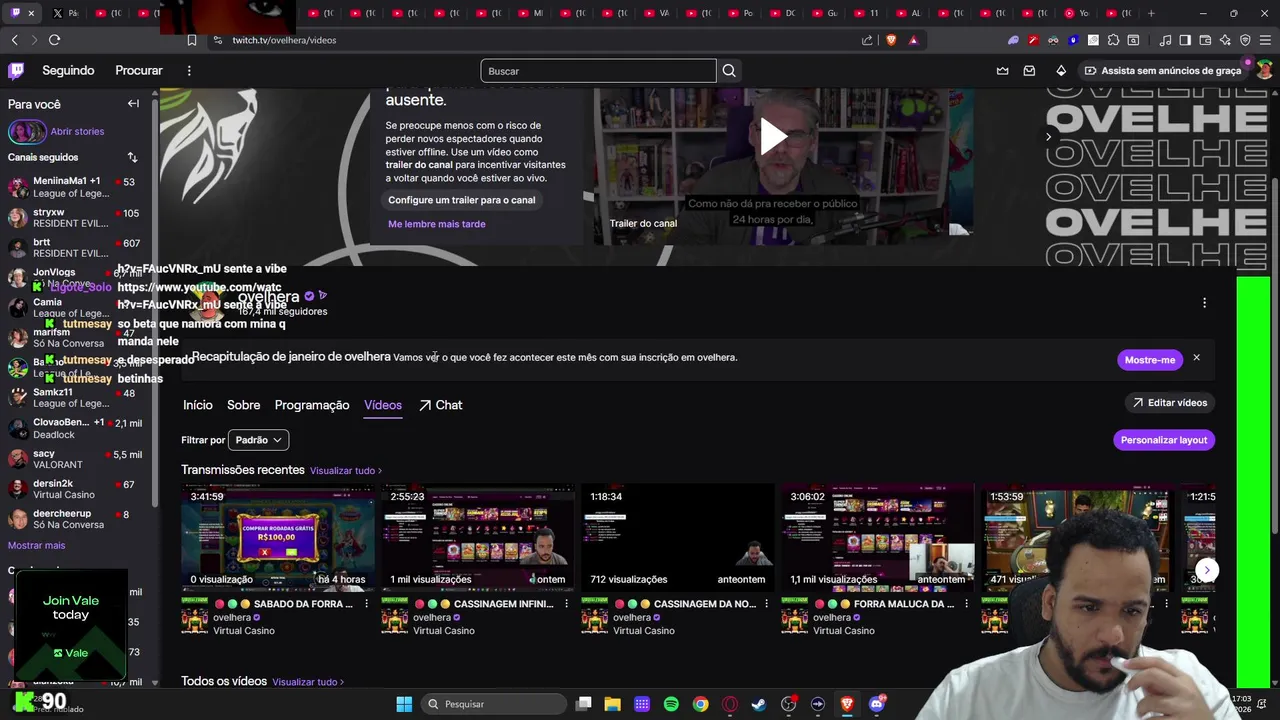Open browser extensions puzzle icon
The height and width of the screenshot is (720, 1280).
click(x=1113, y=40)
